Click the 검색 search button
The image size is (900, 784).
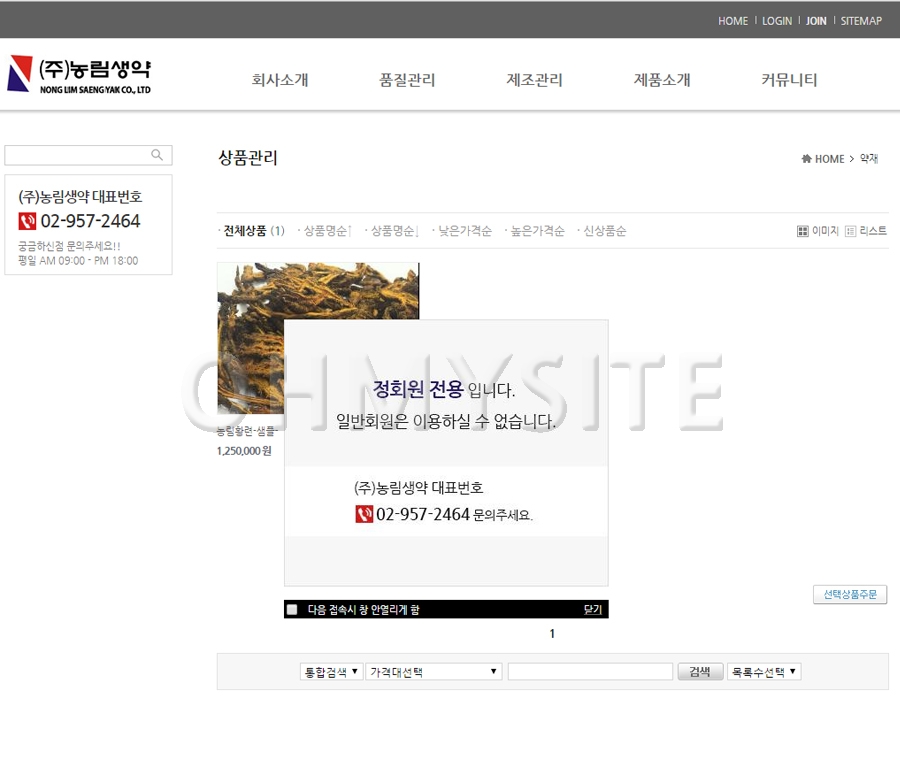click(x=700, y=672)
